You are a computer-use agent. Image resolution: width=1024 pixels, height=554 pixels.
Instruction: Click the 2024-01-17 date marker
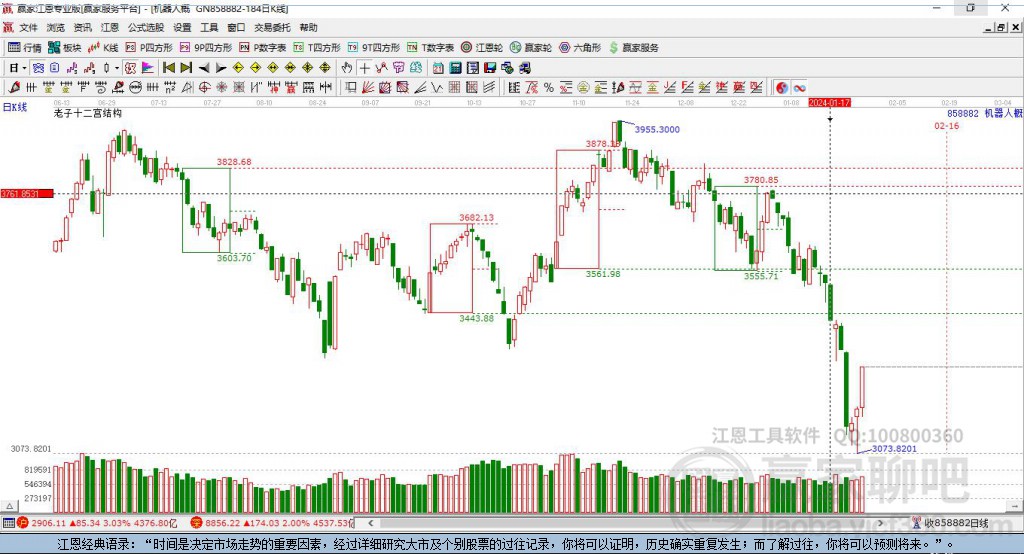click(829, 103)
